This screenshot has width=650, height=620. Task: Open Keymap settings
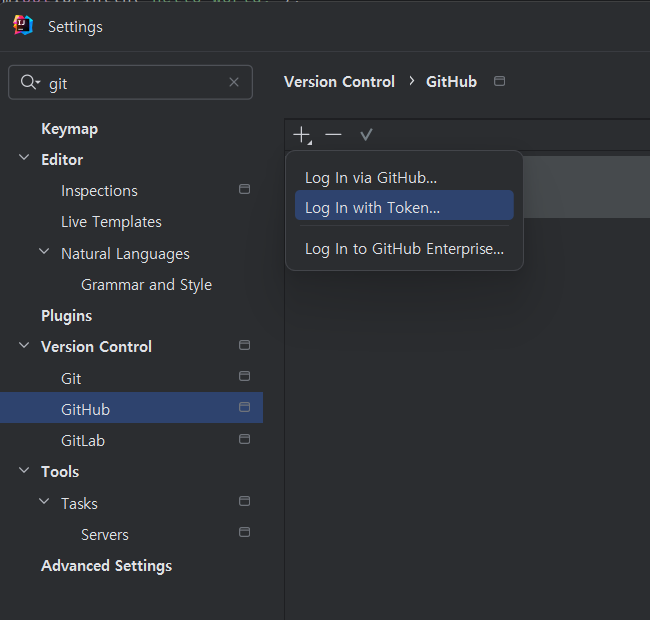coord(70,129)
